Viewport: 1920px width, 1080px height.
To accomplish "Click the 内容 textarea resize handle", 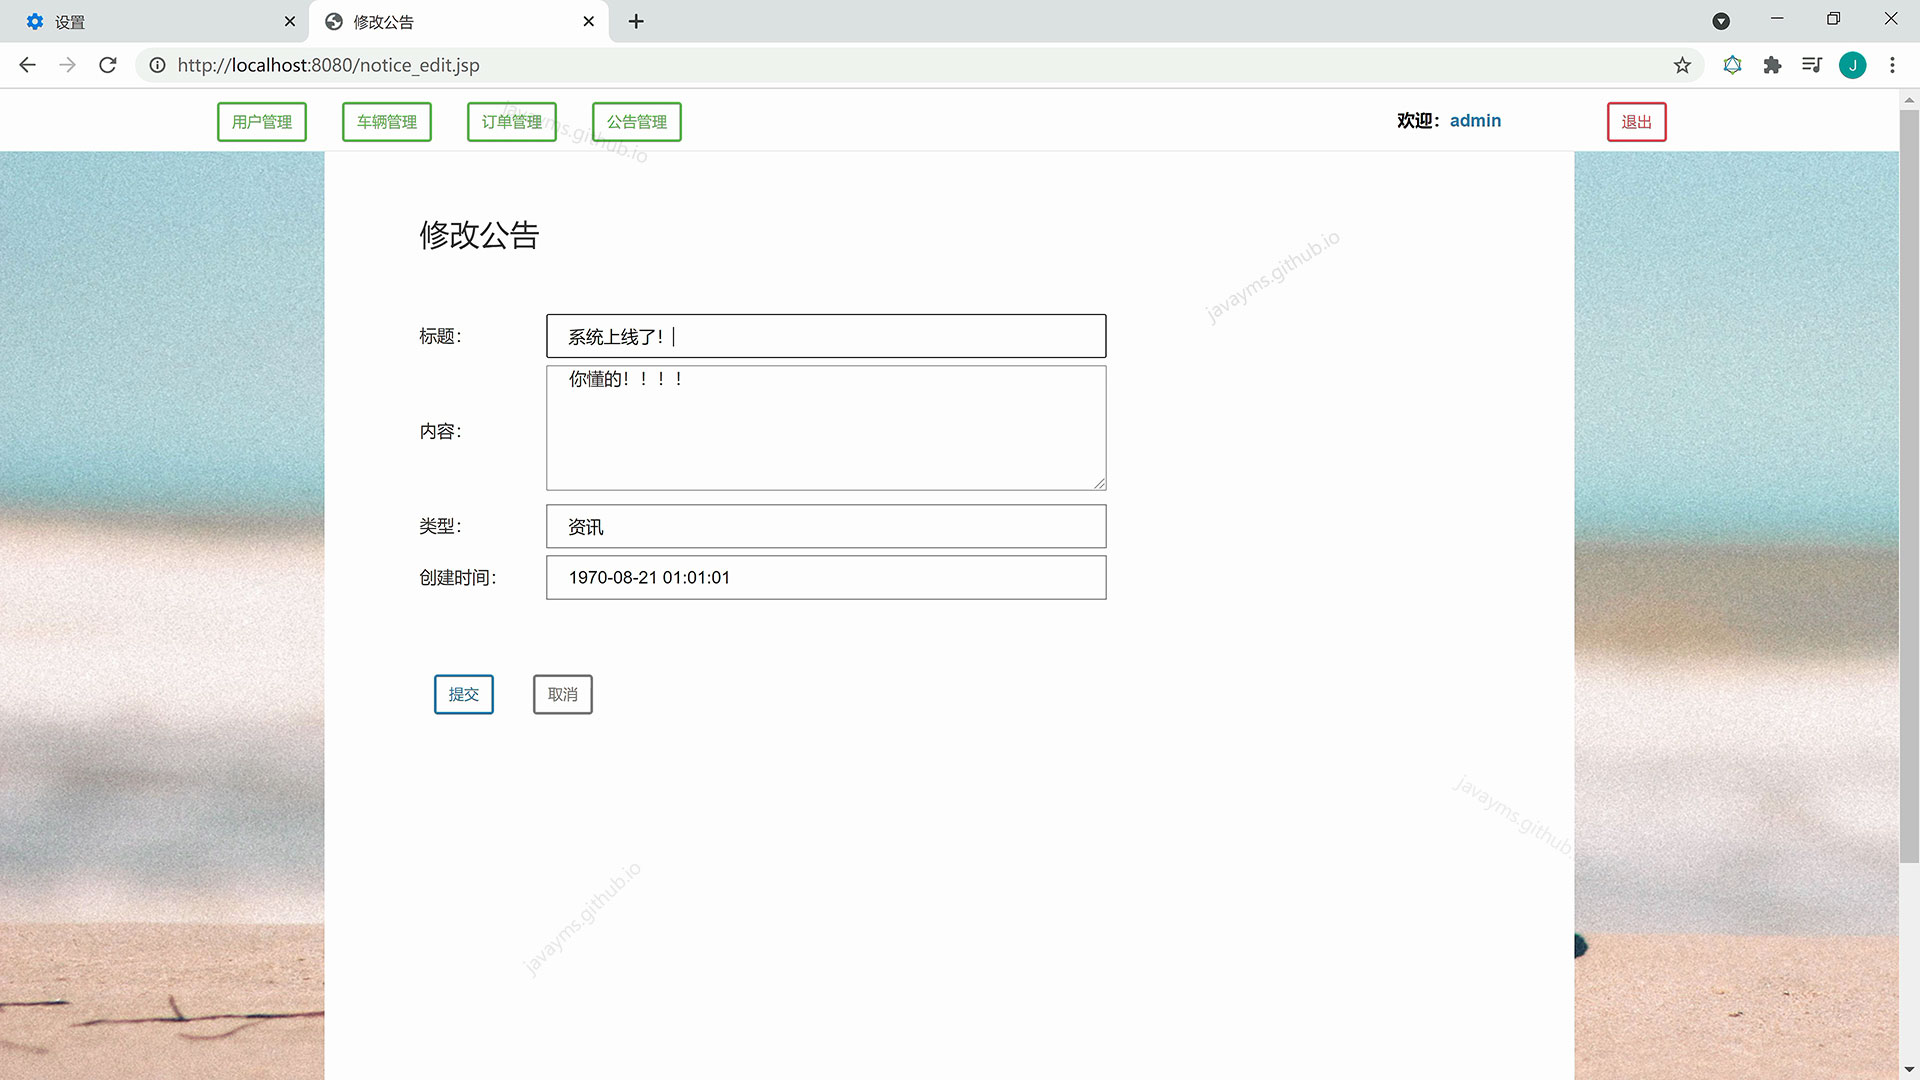I will 1099,483.
